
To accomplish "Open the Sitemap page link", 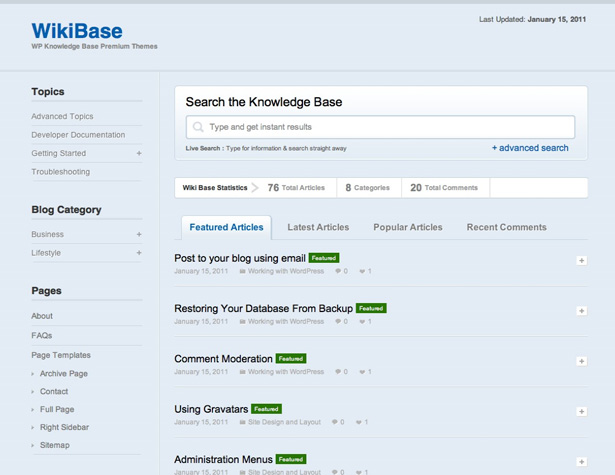I will [55, 445].
